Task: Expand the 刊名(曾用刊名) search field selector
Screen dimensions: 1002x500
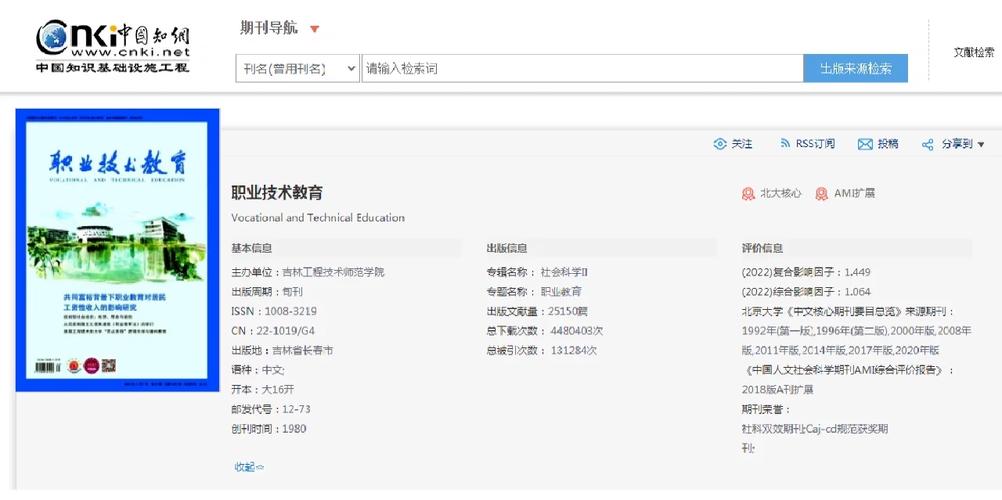Action: pos(298,68)
